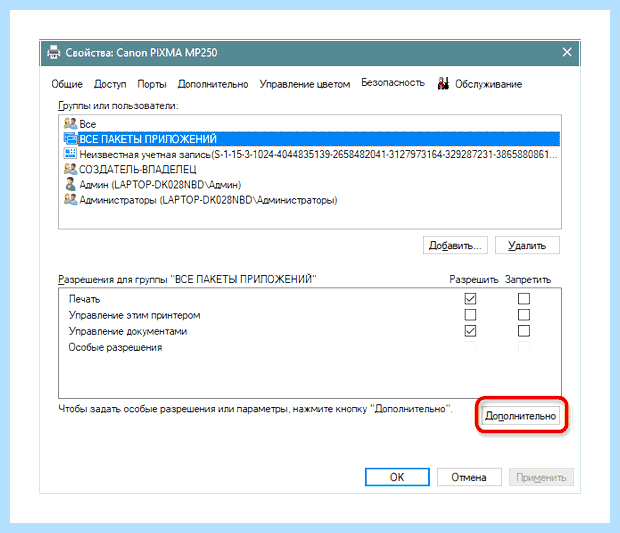This screenshot has width=620, height=533.
Task: Click the Удалить button
Action: point(527,246)
